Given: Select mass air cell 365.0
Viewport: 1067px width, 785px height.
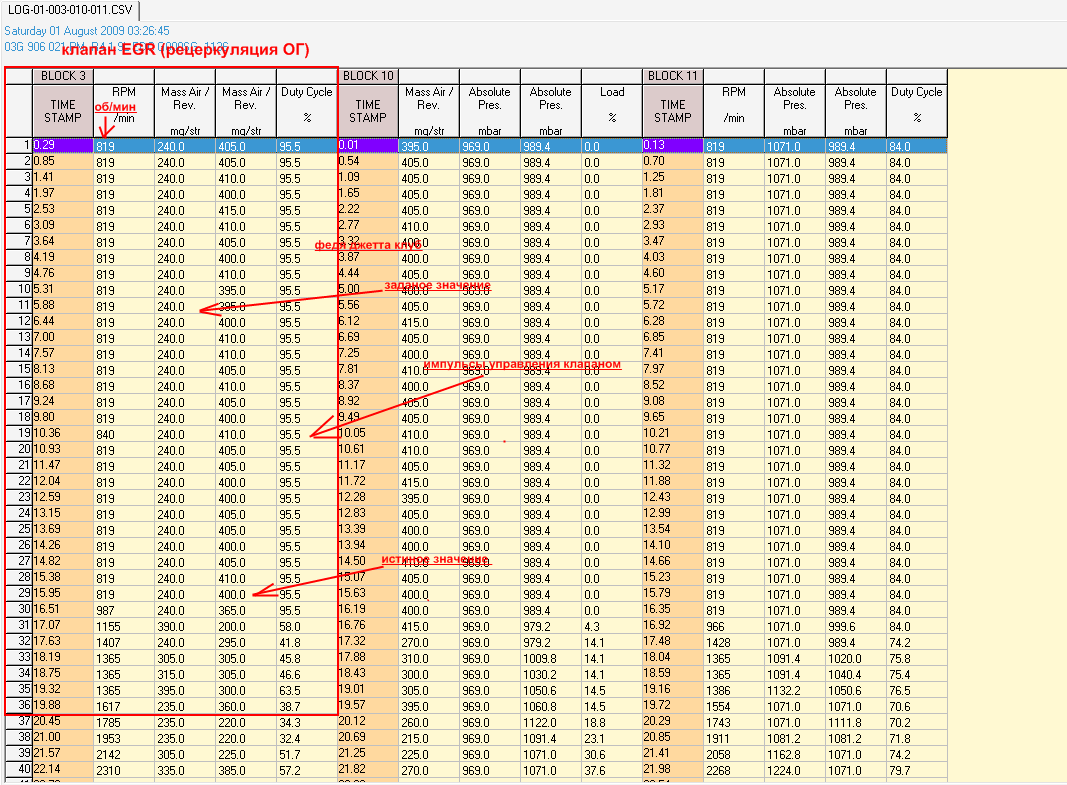Looking at the screenshot, I should pyautogui.click(x=246, y=610).
